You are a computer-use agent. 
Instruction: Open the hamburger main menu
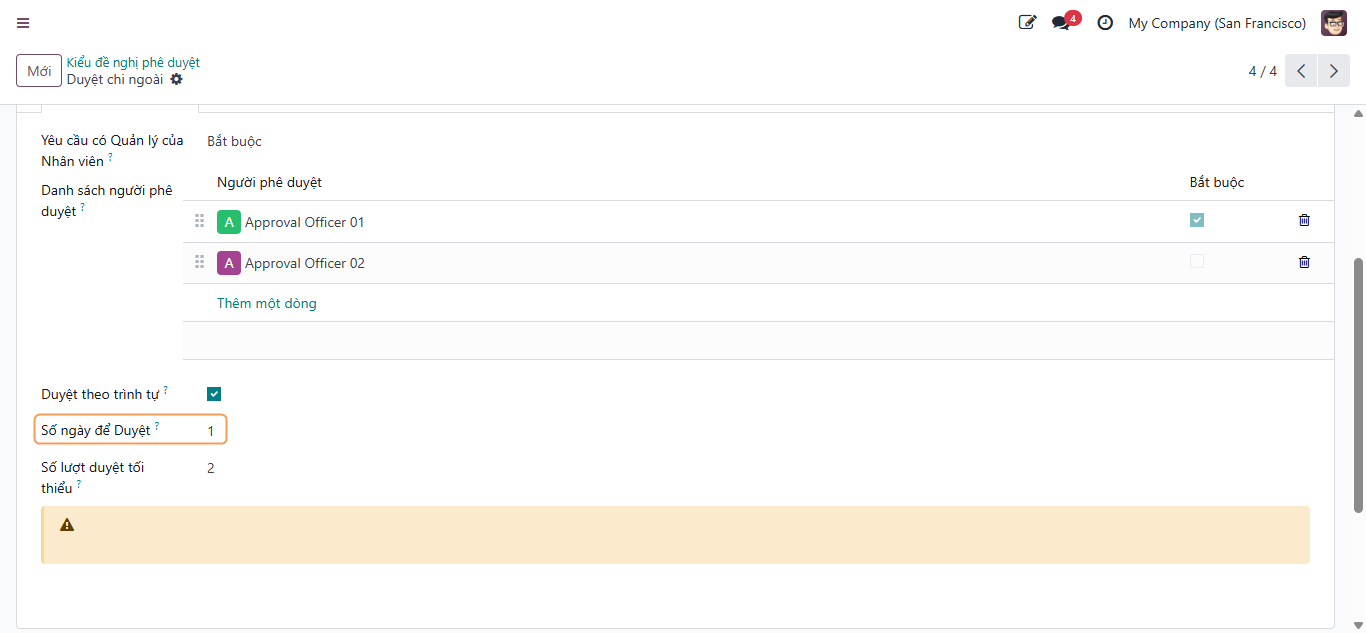coord(23,23)
